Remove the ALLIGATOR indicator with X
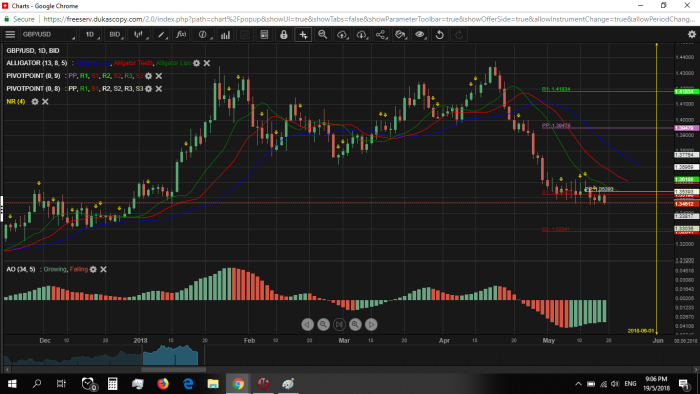Image resolution: width=700 pixels, height=394 pixels. coord(207,63)
